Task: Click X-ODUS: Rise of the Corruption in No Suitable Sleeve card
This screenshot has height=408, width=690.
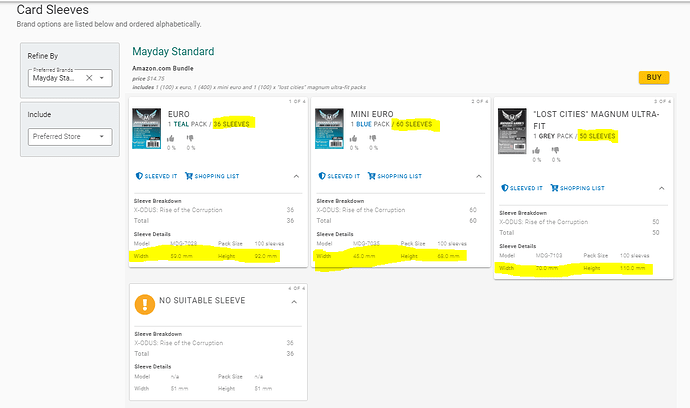Action: 178,343
